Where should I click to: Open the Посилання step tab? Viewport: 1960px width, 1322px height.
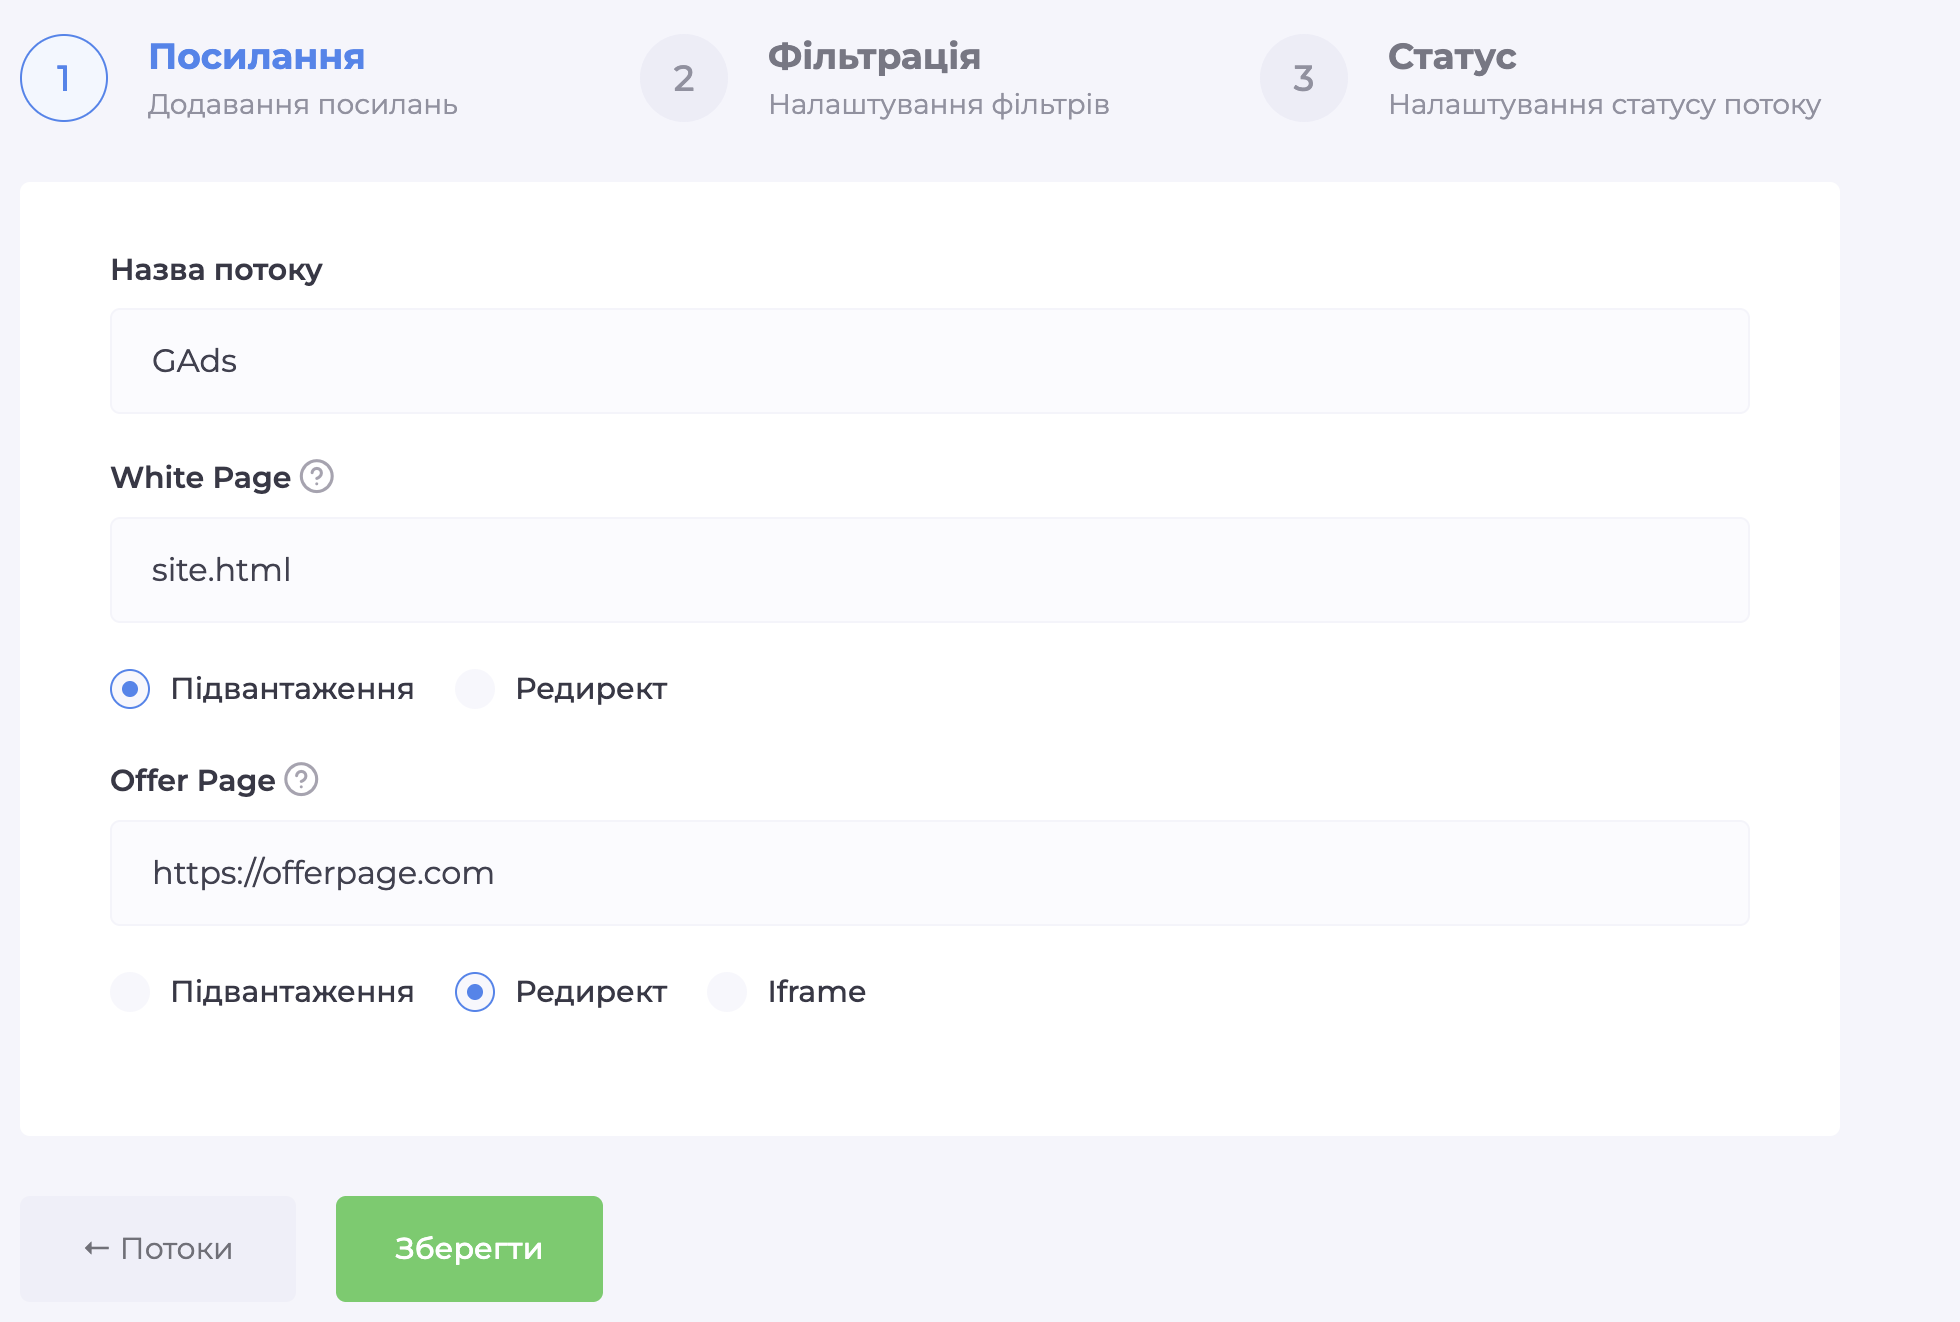(257, 57)
